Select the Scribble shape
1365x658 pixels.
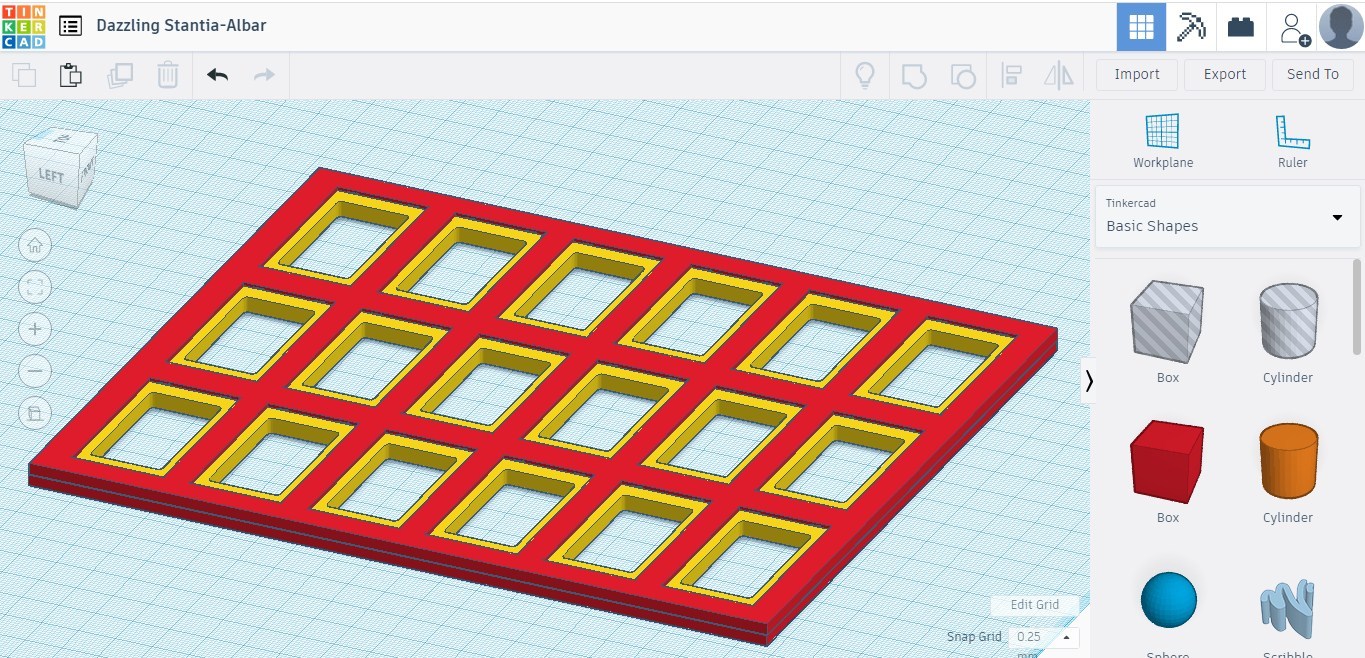(x=1288, y=610)
